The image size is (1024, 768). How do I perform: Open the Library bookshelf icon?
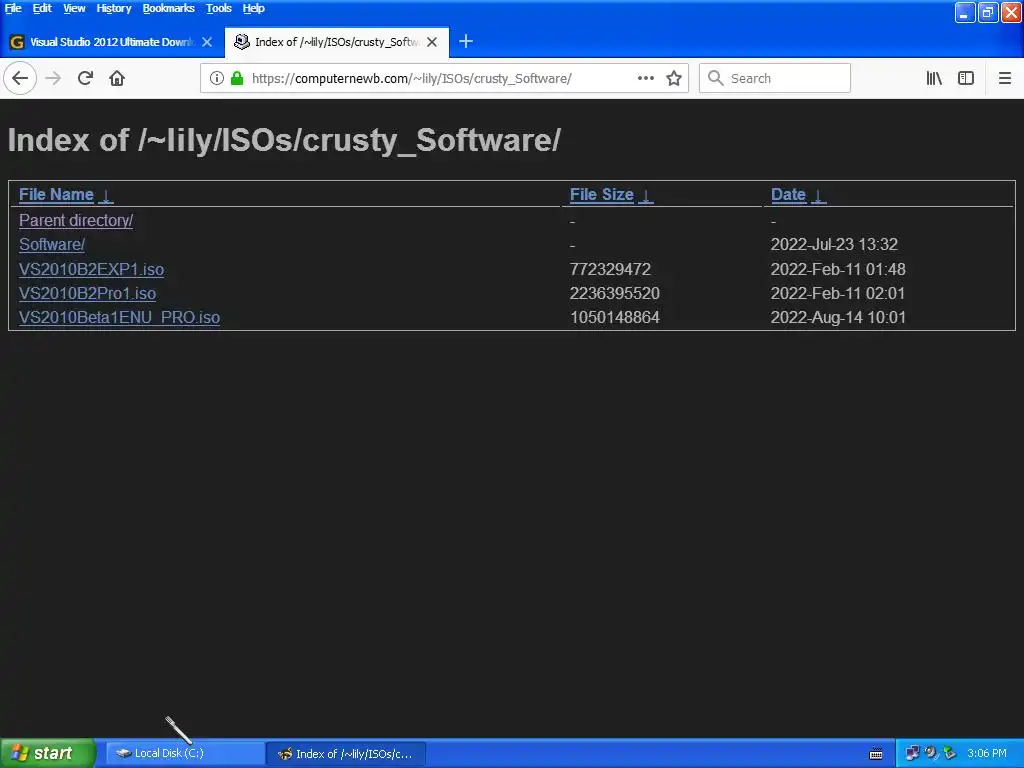tap(934, 78)
